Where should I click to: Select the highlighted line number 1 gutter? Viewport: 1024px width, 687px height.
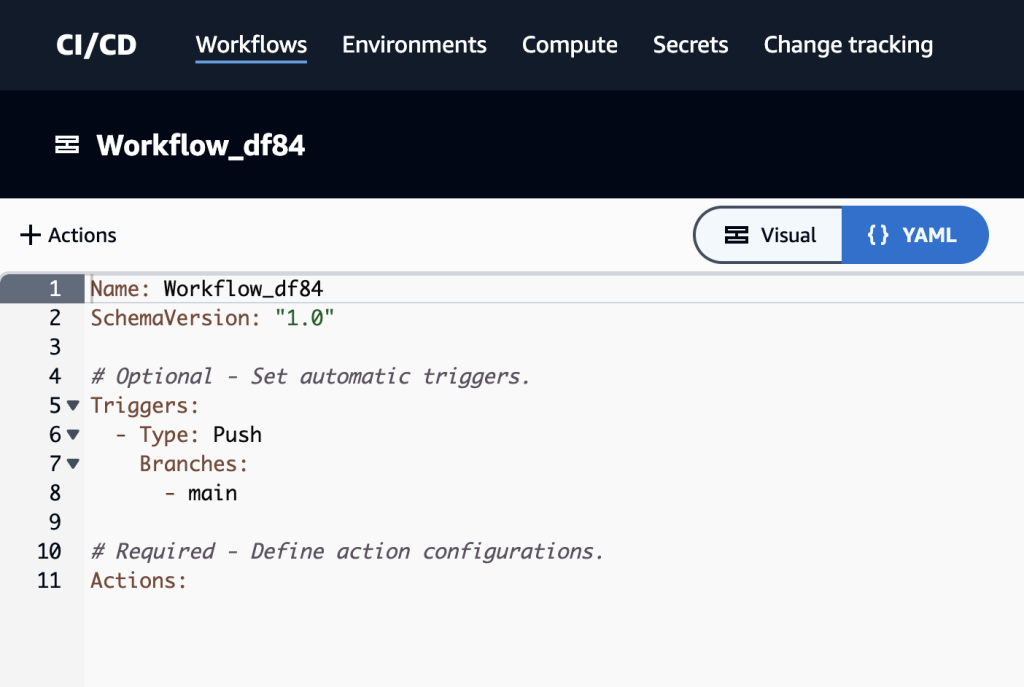pyautogui.click(x=55, y=288)
